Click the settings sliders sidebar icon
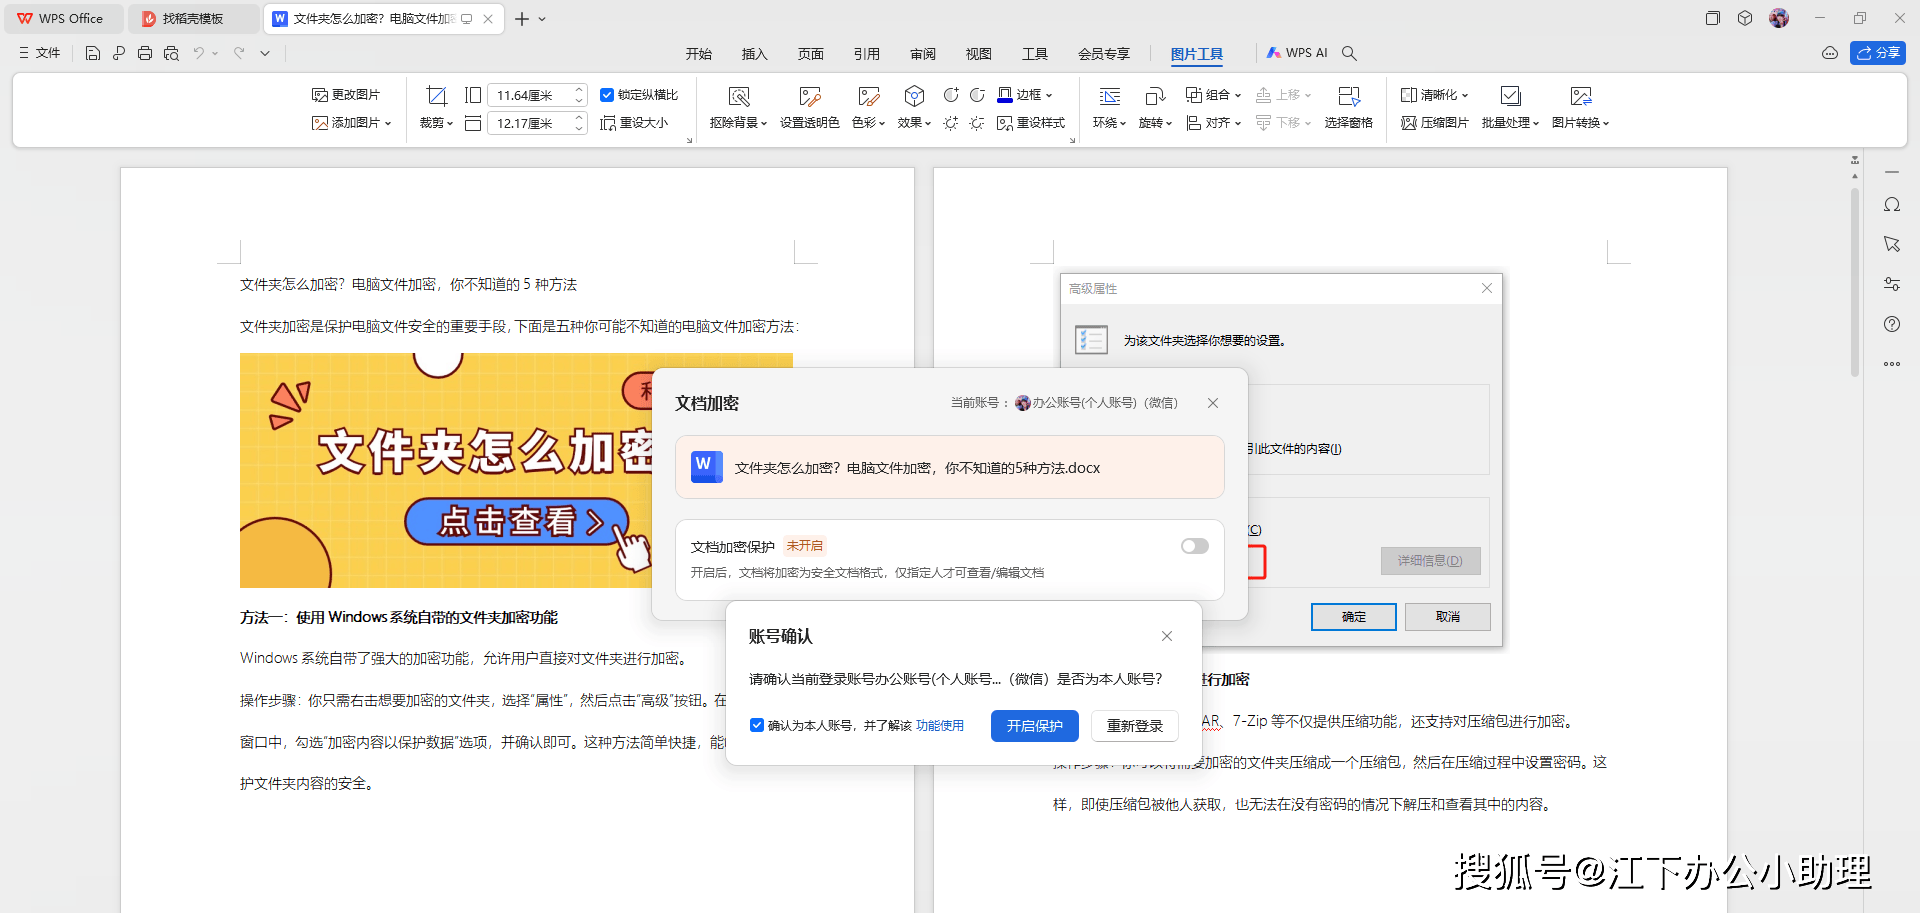The image size is (1920, 913). tap(1892, 284)
